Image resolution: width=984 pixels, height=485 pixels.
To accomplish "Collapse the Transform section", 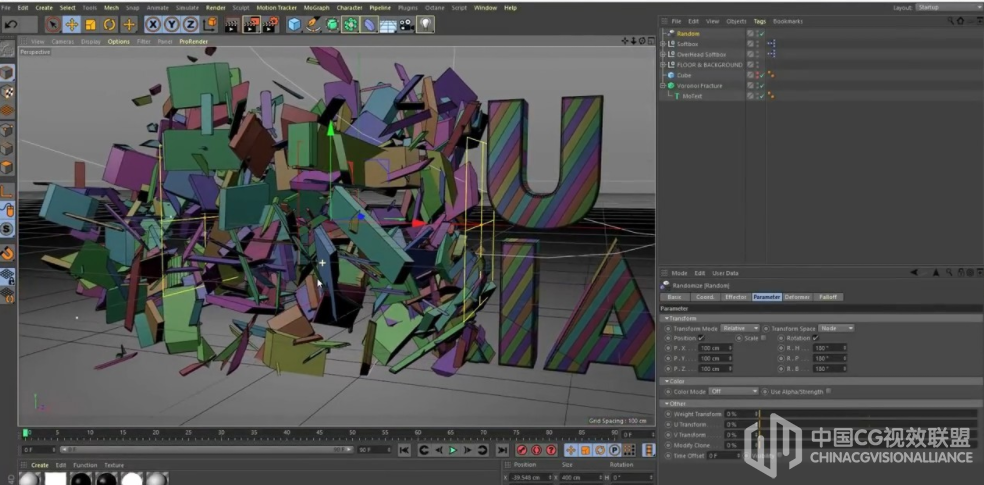I will 667,319.
